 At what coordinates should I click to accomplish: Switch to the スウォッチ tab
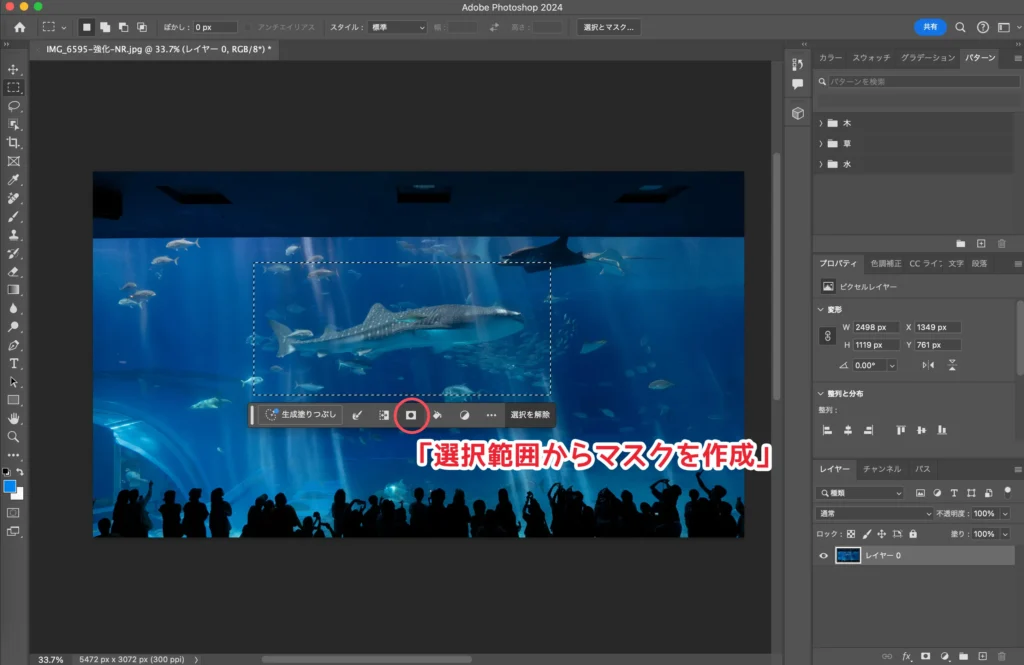pyautogui.click(x=870, y=58)
